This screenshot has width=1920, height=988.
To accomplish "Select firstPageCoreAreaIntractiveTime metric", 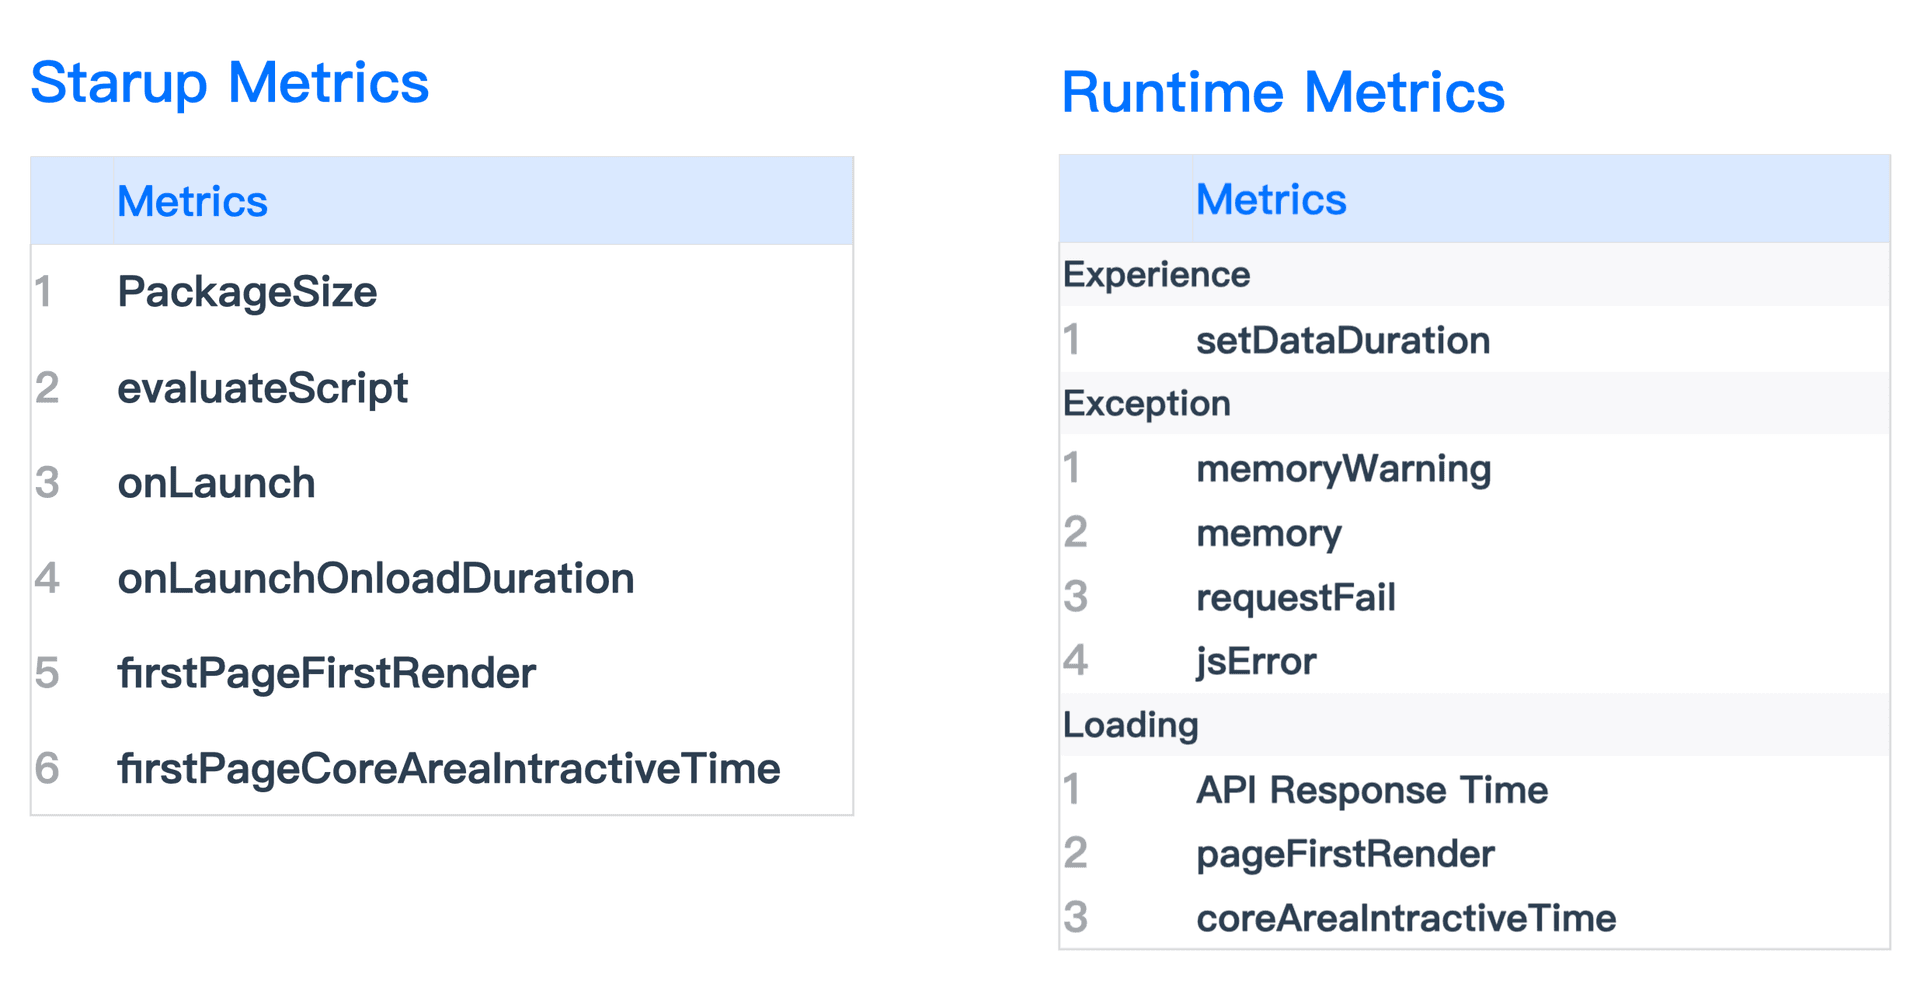I will (448, 768).
